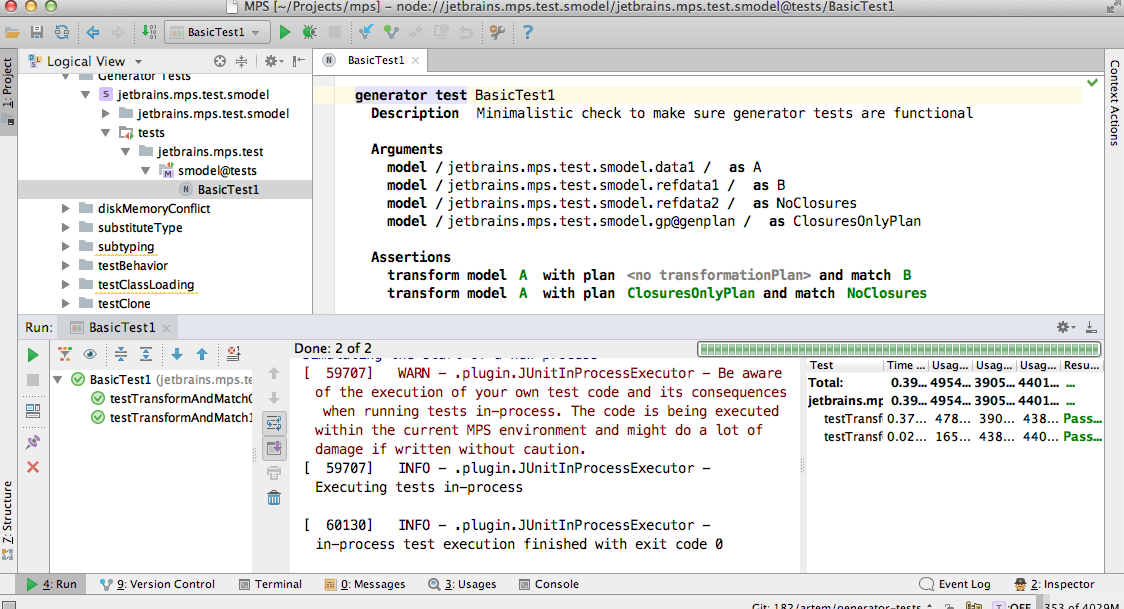The image size is (1124, 609).
Task: Debug BasicTest1 with the green bug icon
Action: [x=310, y=32]
